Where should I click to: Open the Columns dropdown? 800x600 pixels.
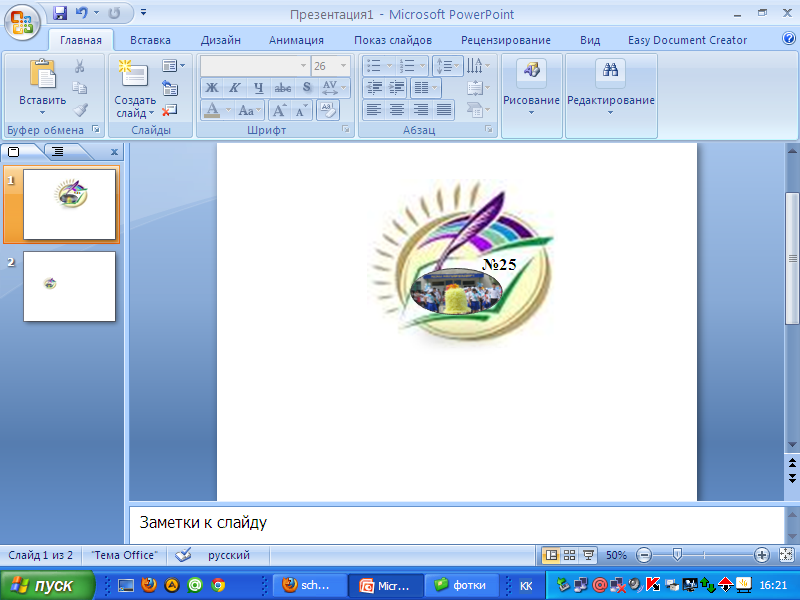coord(426,88)
